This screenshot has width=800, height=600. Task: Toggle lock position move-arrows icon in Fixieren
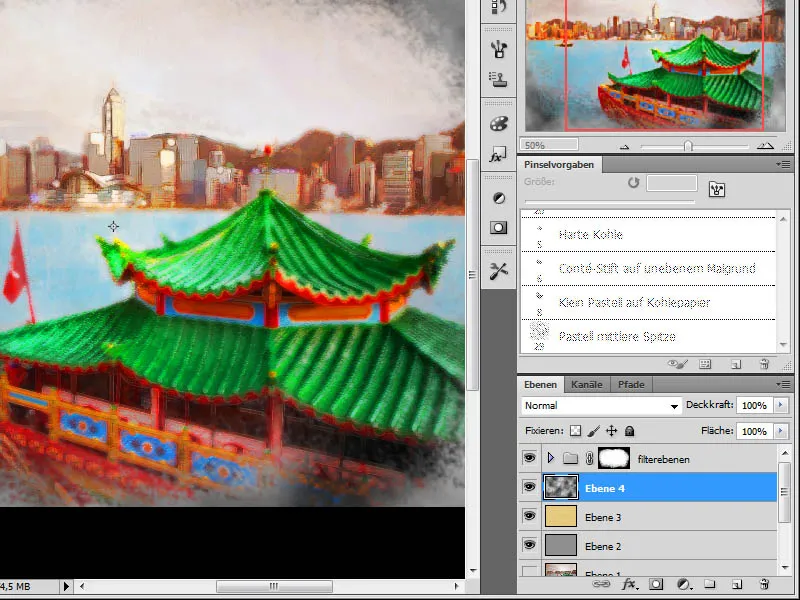[611, 431]
